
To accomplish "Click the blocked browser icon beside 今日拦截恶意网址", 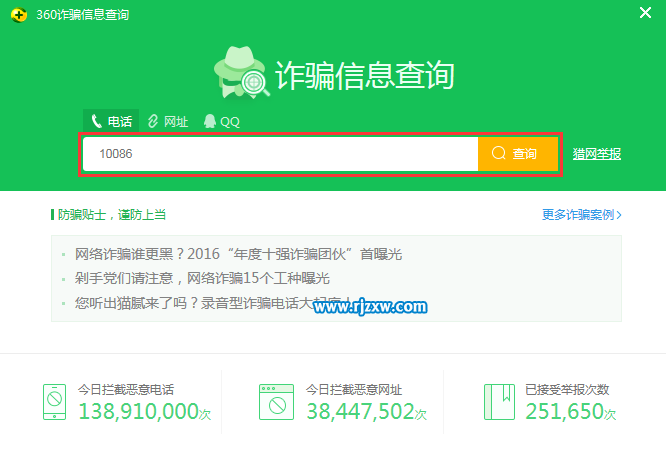I will 277,402.
